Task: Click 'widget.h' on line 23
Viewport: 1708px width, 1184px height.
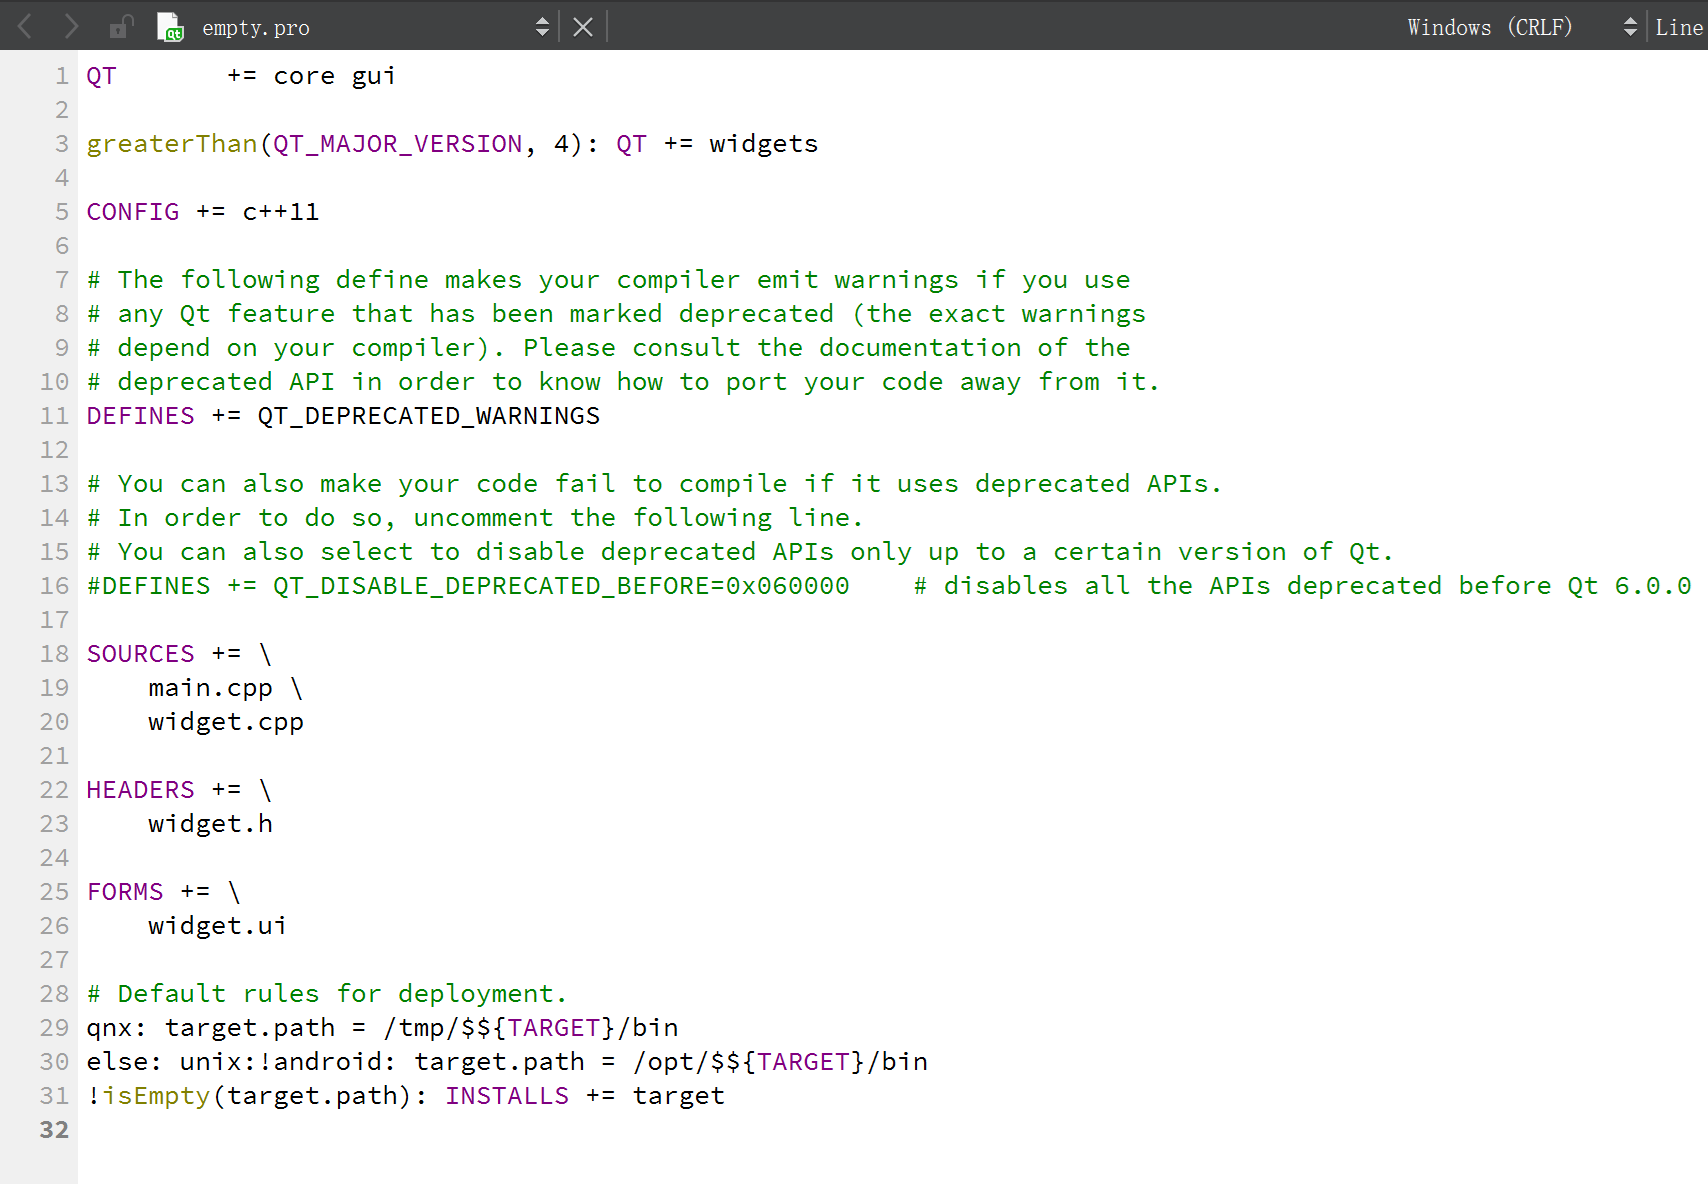Action: click(211, 824)
